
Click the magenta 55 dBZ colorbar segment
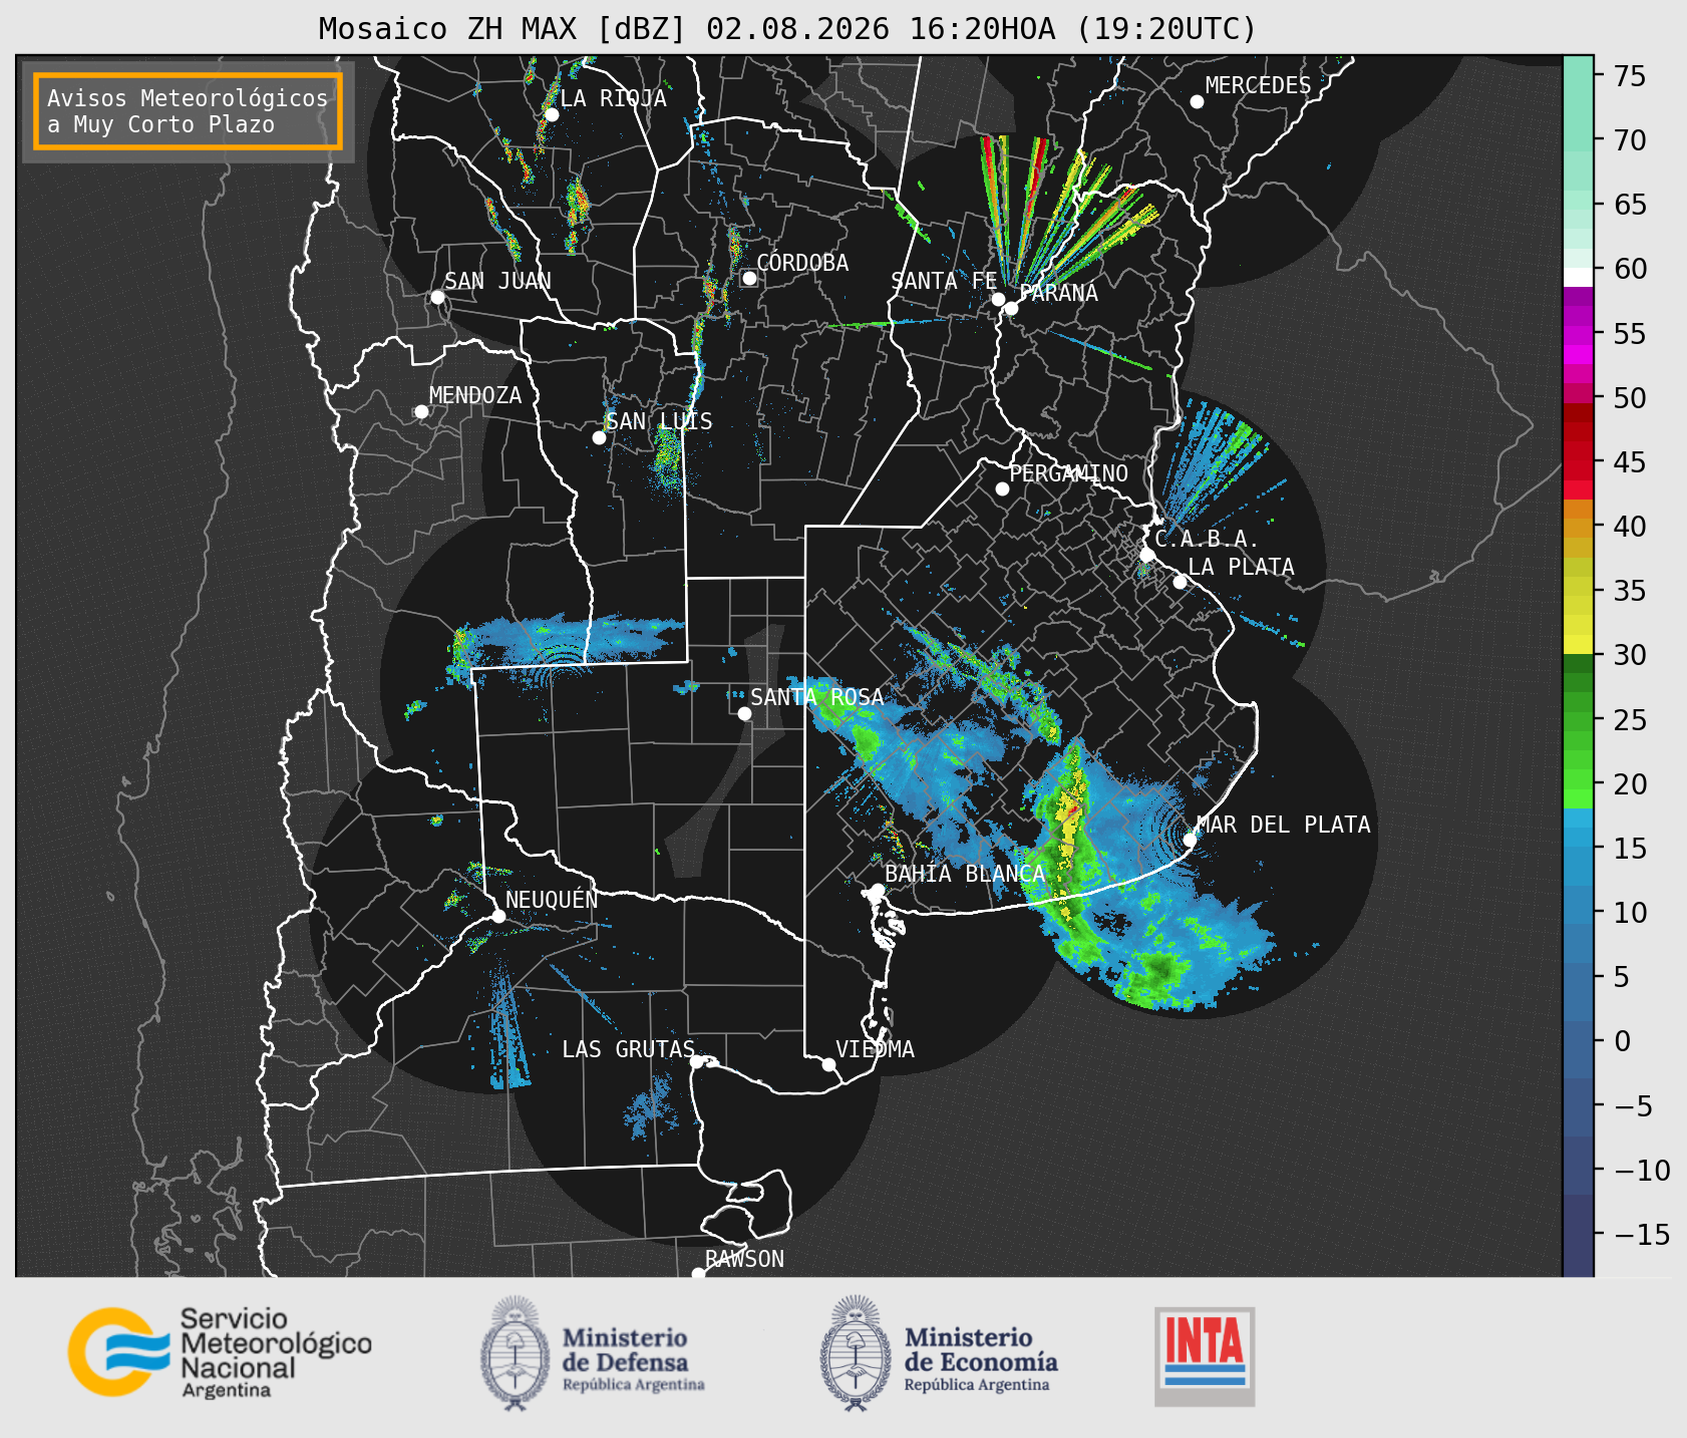pyautogui.click(x=1578, y=335)
